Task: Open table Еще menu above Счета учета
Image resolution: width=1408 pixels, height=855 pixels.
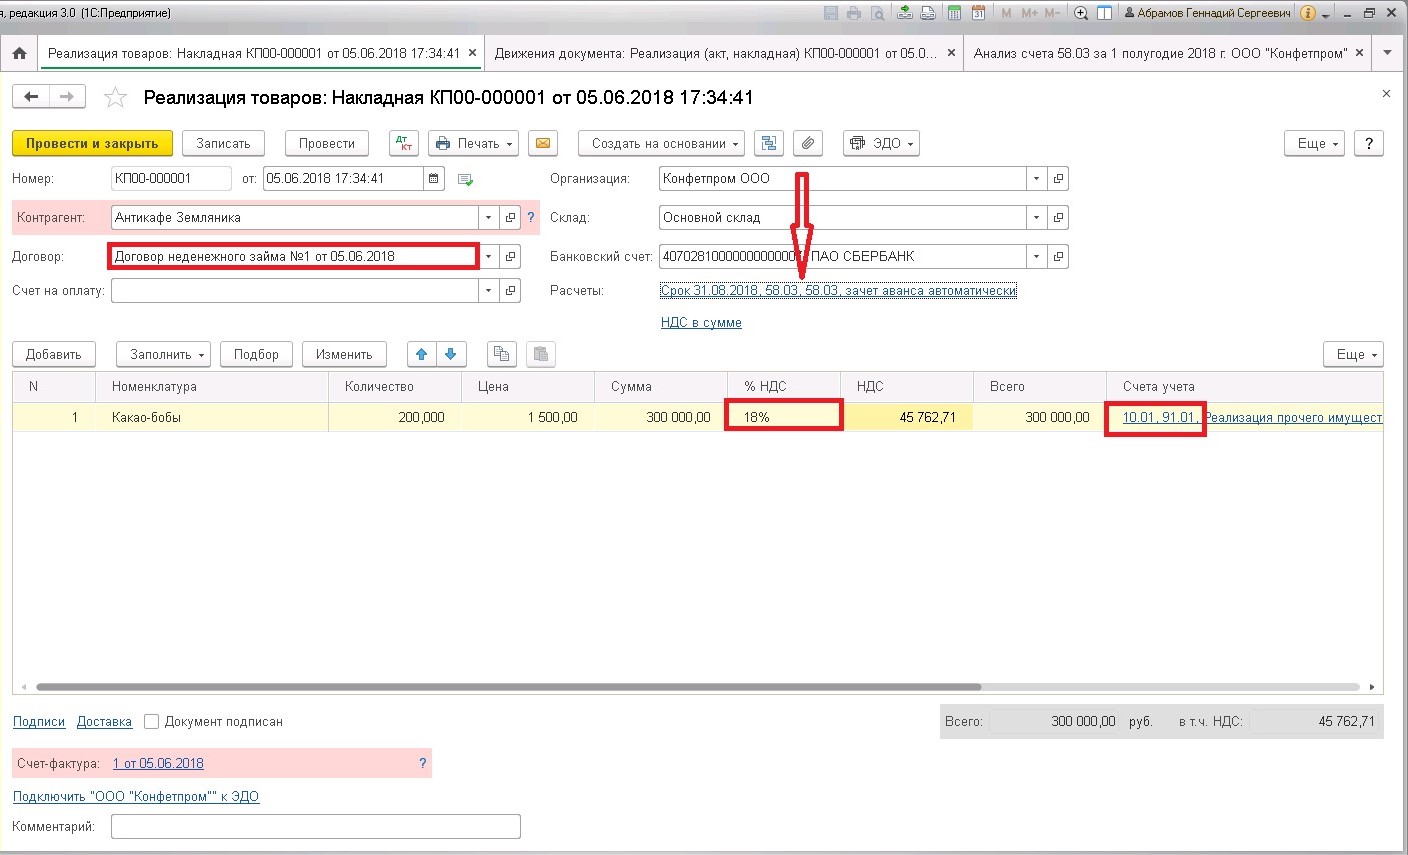Action: [x=1354, y=354]
